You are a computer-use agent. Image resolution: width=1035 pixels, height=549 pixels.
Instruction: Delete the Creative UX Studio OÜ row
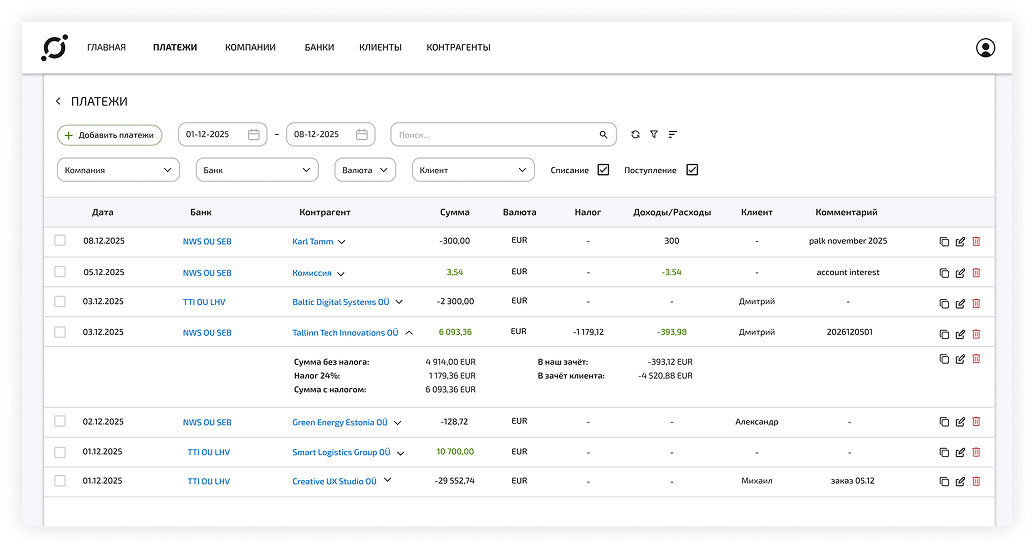tap(976, 482)
